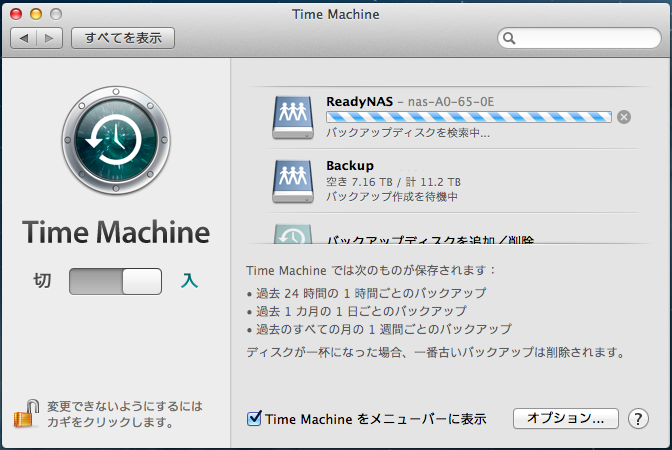Open help with the question mark button
The image size is (672, 450).
pyautogui.click(x=639, y=418)
